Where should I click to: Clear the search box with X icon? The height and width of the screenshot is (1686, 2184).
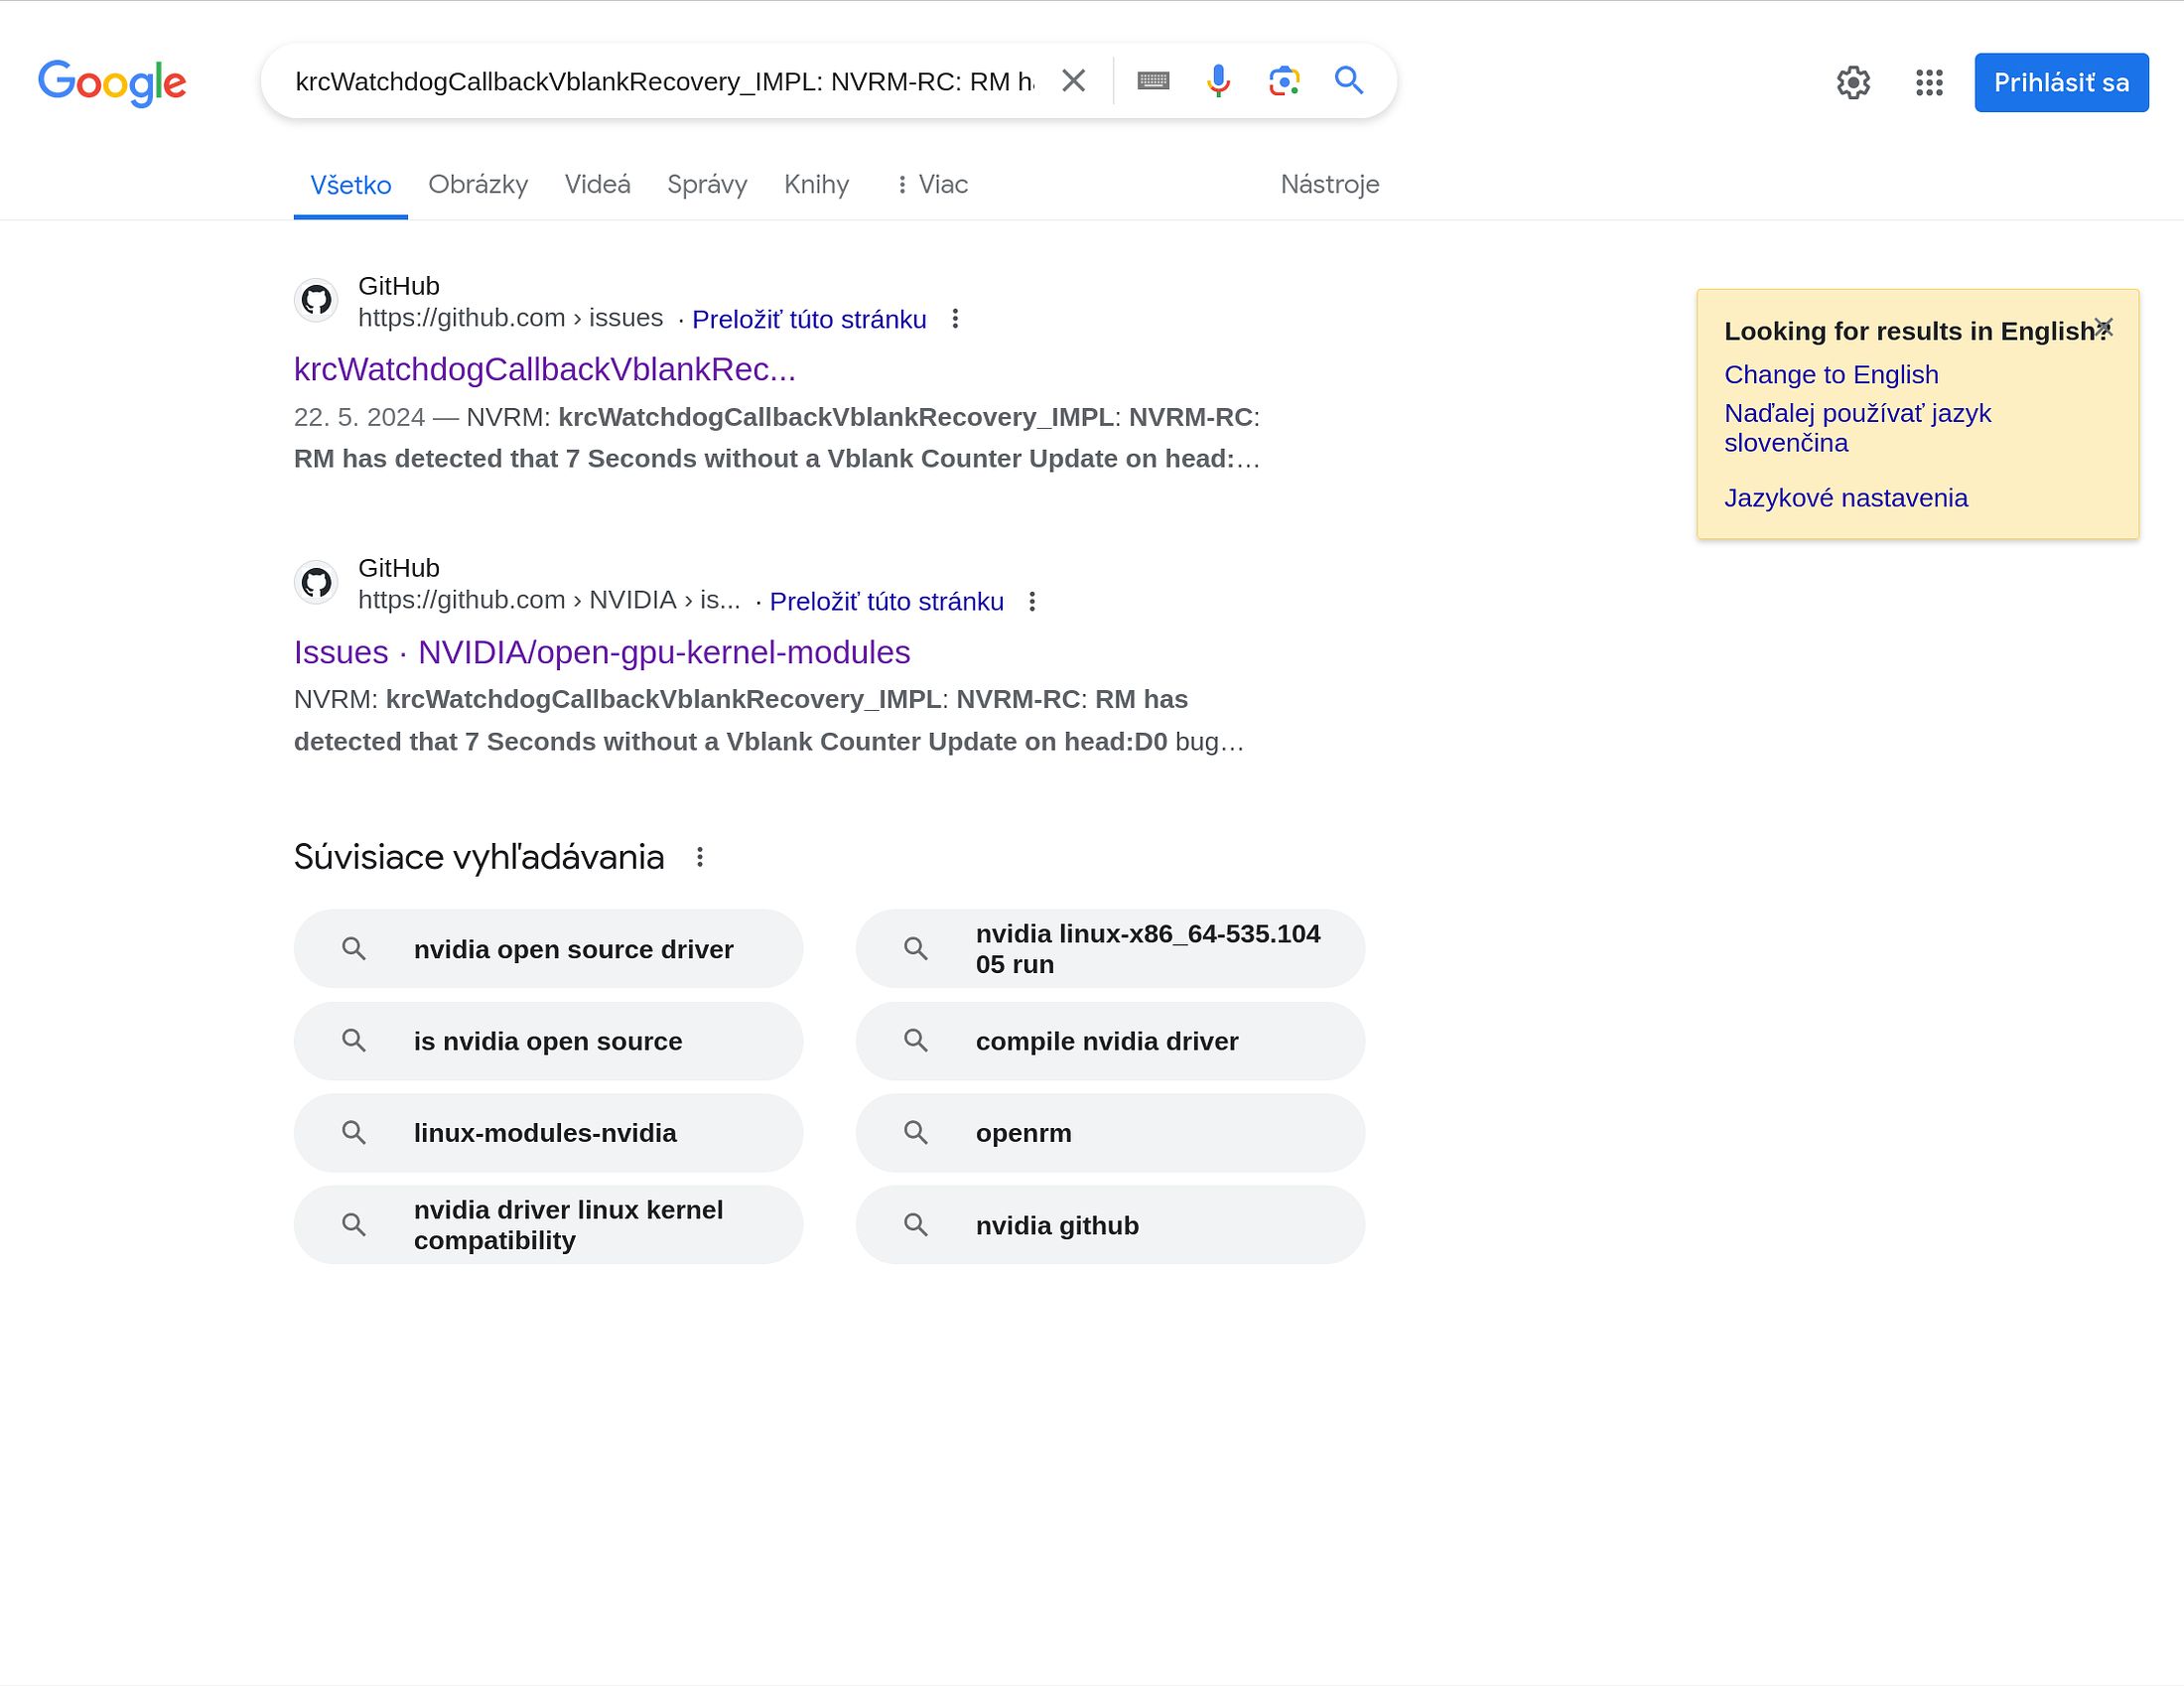[1073, 81]
